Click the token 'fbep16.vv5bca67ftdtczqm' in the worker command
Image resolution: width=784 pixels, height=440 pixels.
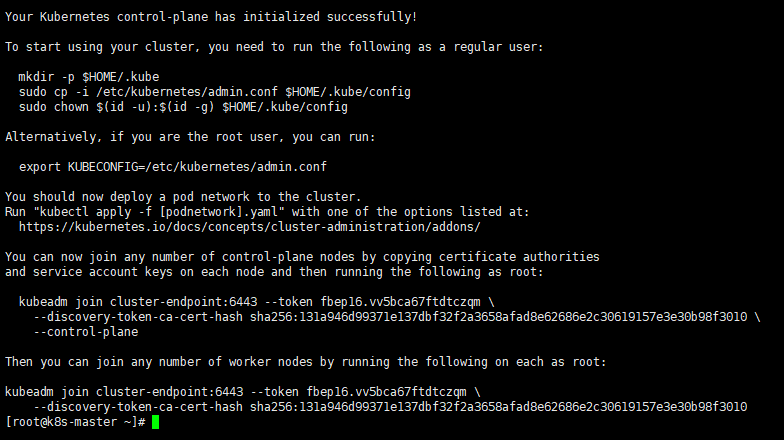386,392
